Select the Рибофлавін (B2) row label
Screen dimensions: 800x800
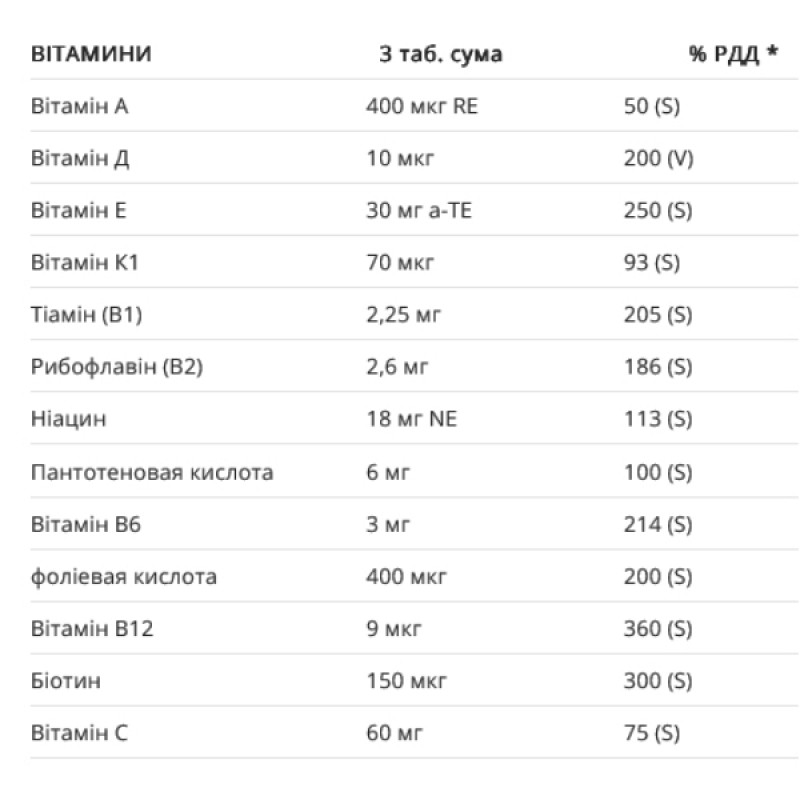coord(117,367)
